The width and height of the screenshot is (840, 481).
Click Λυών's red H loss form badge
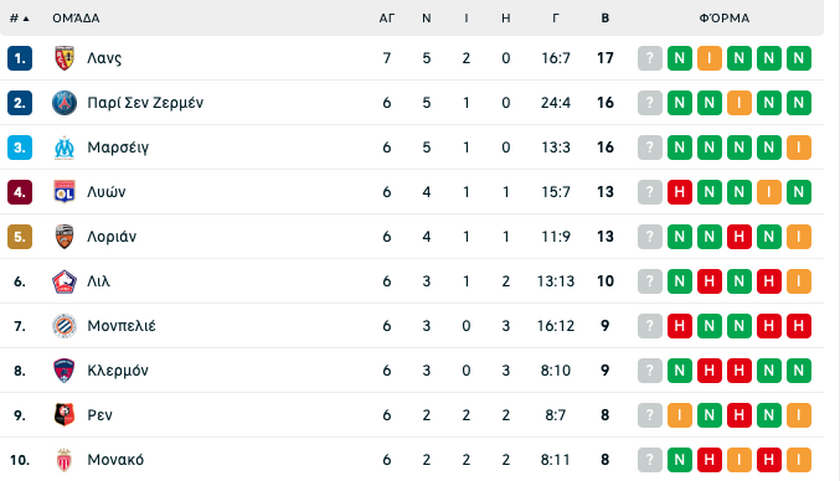(x=680, y=192)
